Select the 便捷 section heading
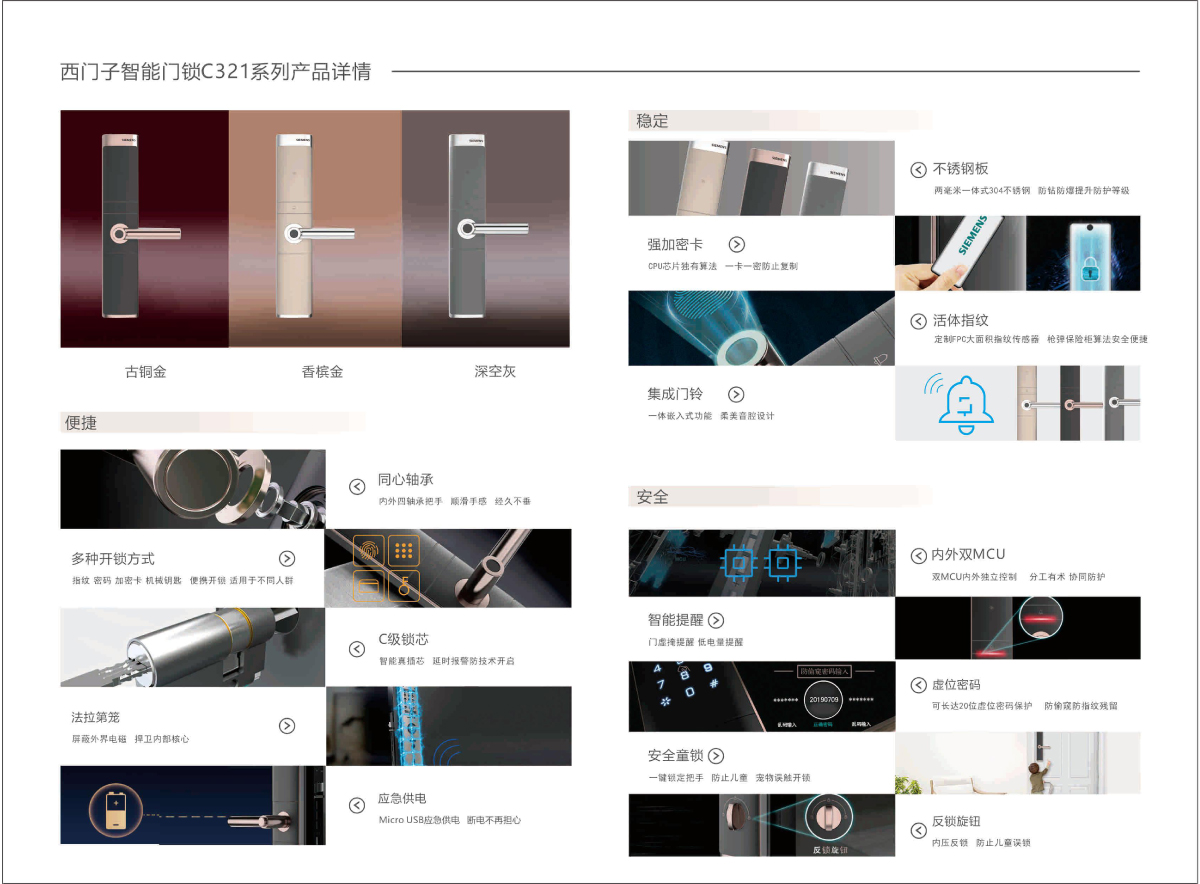This screenshot has width=1200, height=884. click(x=81, y=423)
